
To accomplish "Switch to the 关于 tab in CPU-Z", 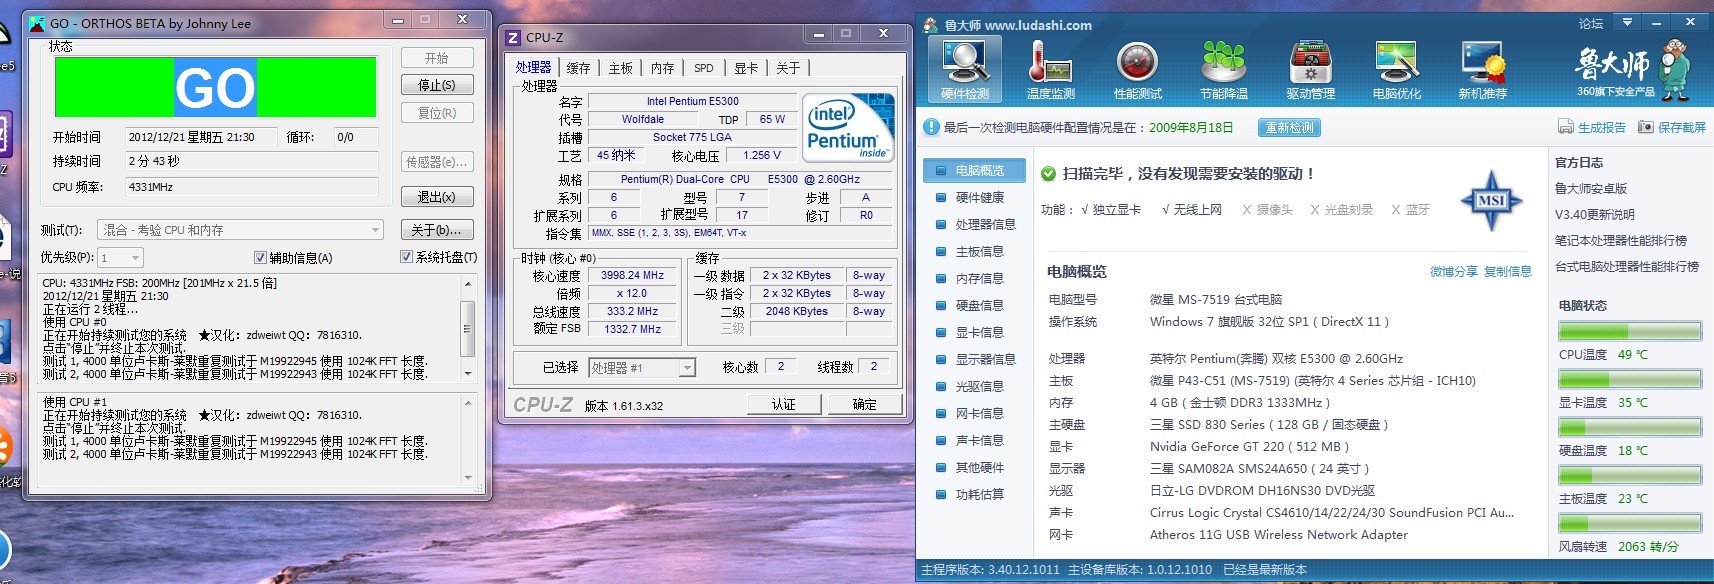I will (x=788, y=68).
